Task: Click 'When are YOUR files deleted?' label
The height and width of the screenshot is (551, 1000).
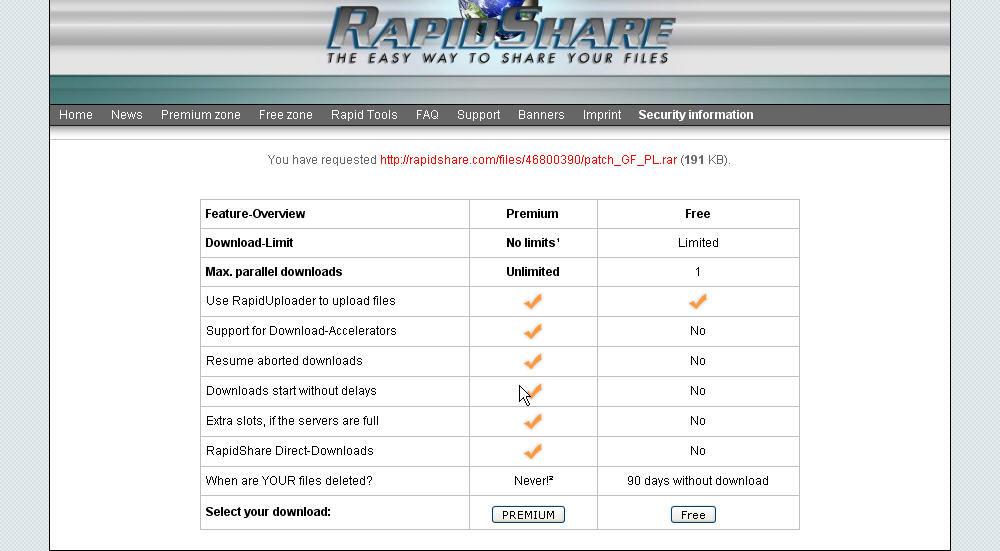Action: click(289, 481)
